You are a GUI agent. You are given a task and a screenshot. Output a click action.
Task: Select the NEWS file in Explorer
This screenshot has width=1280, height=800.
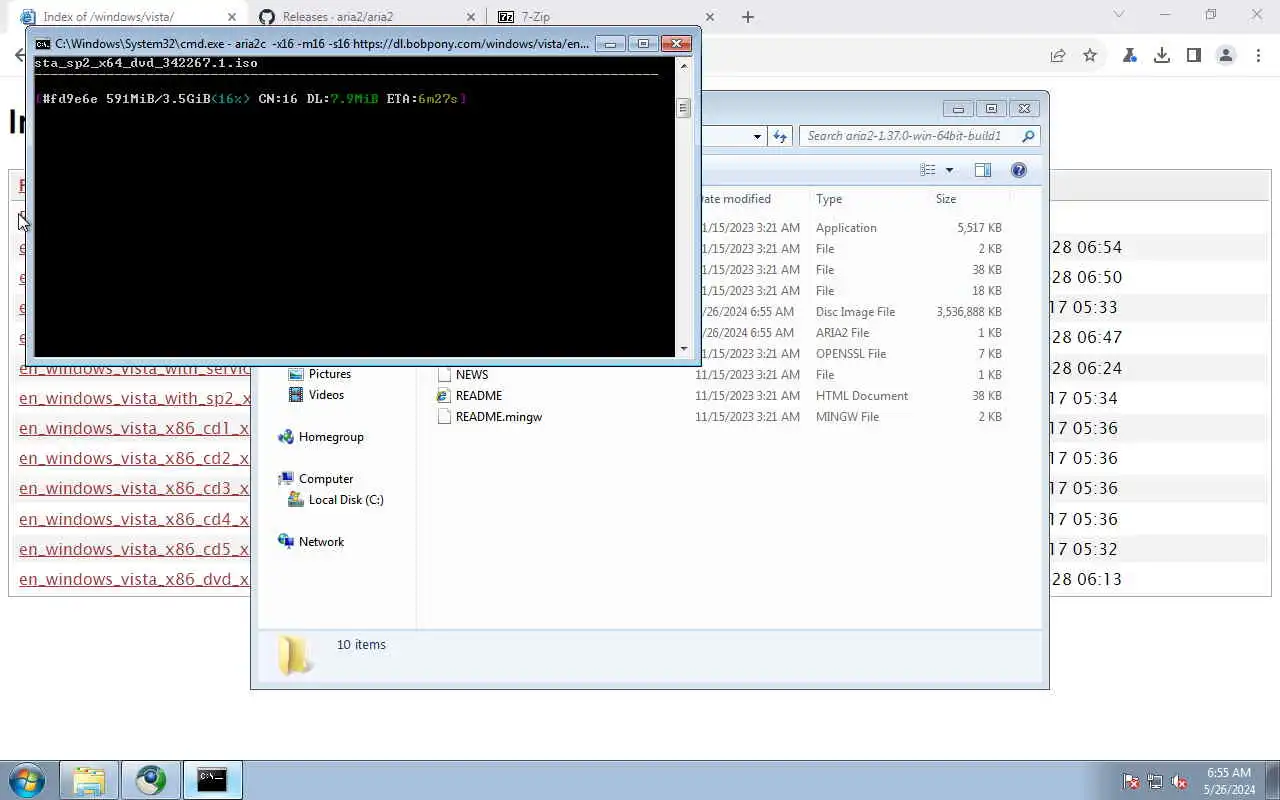click(x=472, y=375)
